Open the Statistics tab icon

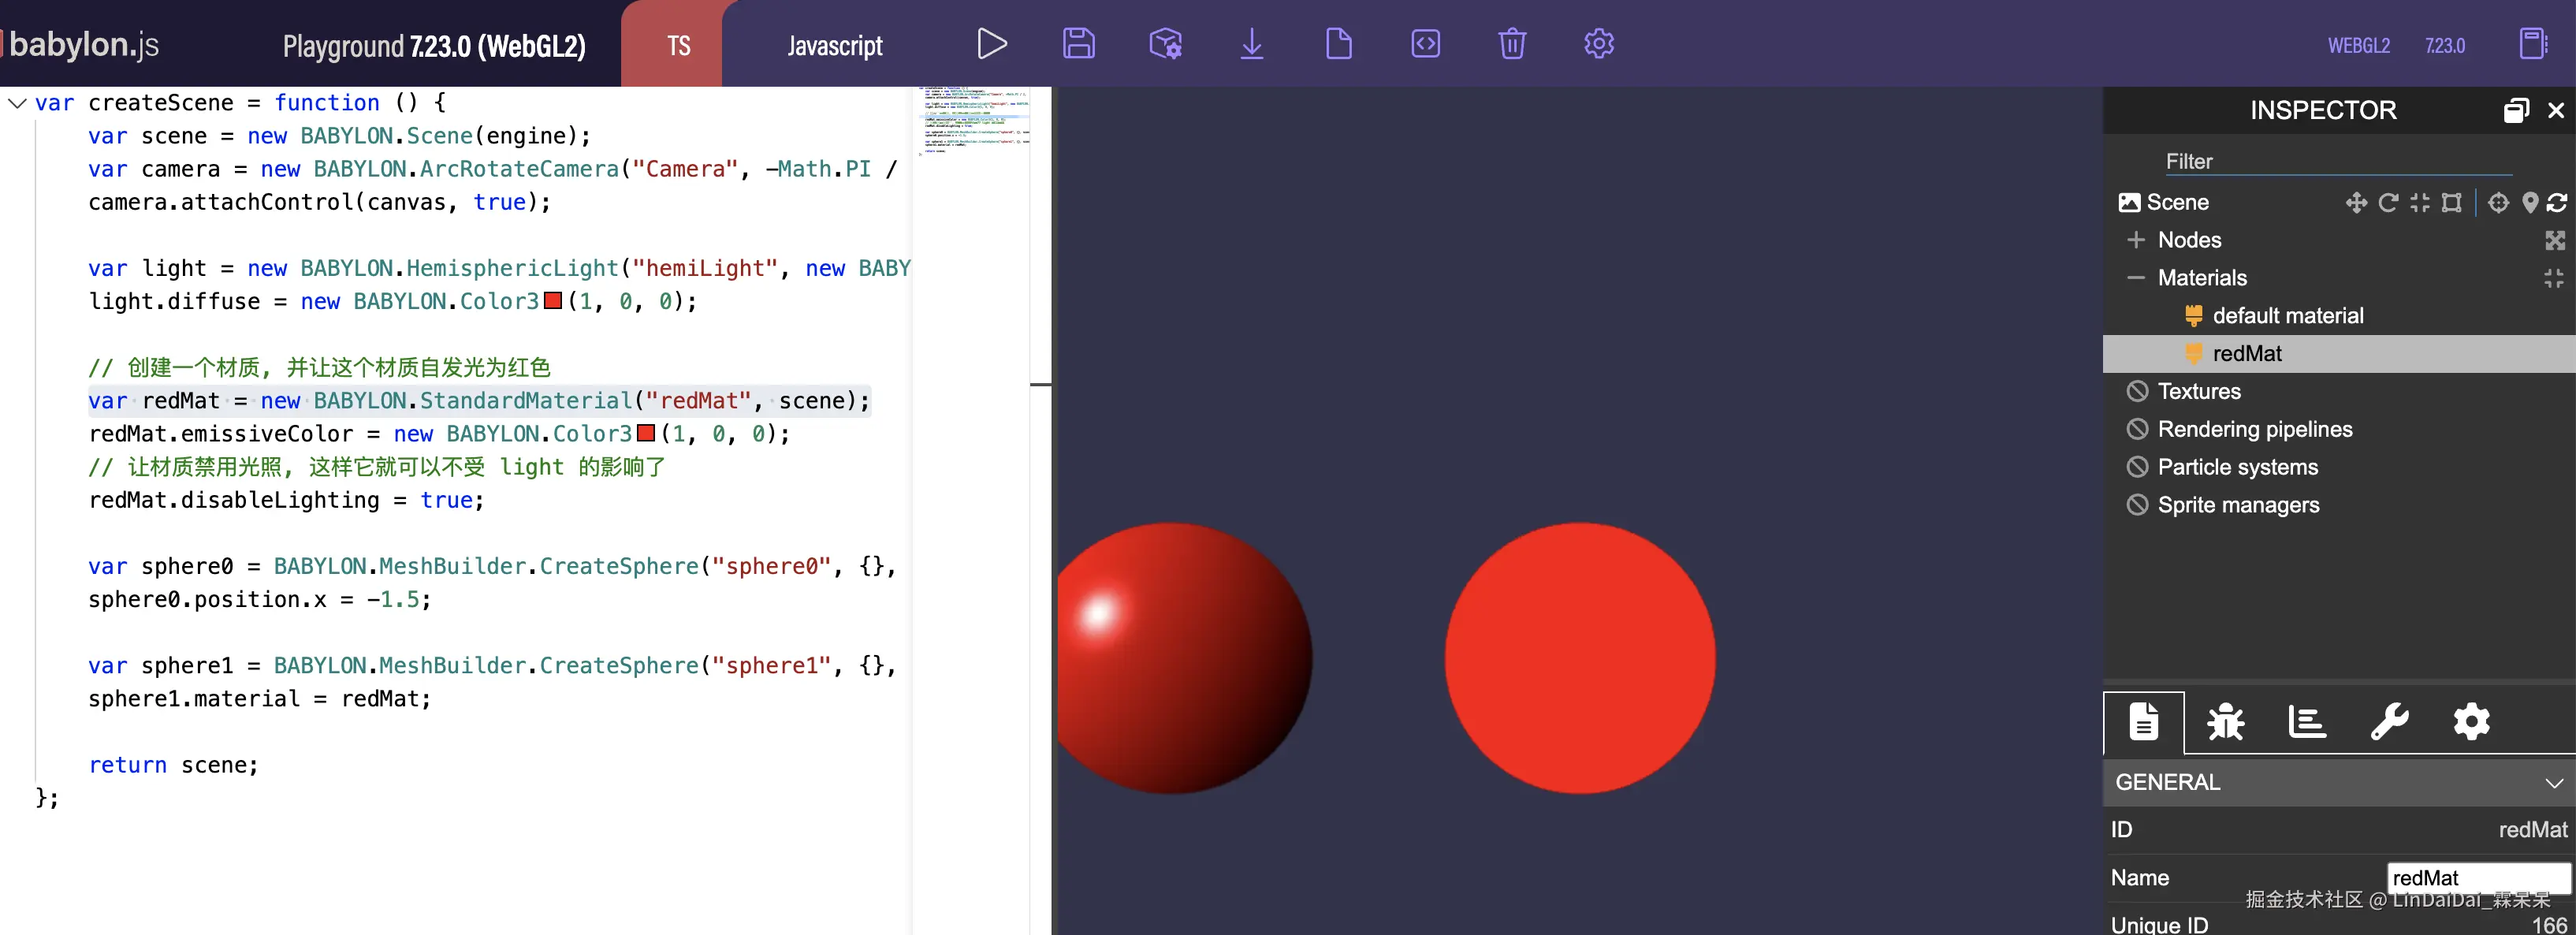point(2306,722)
